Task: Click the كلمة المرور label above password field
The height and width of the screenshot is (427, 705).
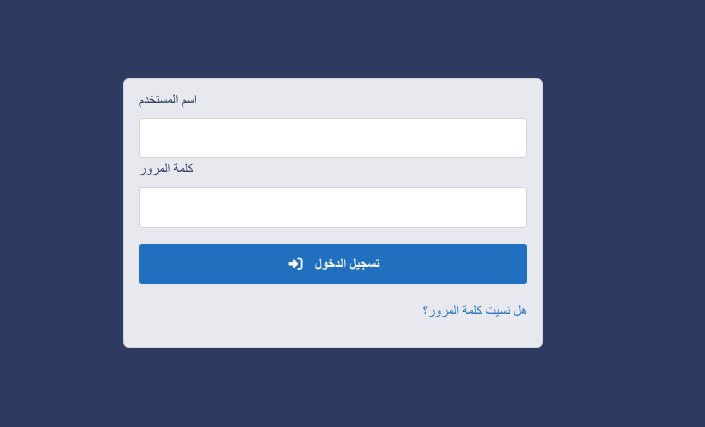Action: tap(166, 169)
